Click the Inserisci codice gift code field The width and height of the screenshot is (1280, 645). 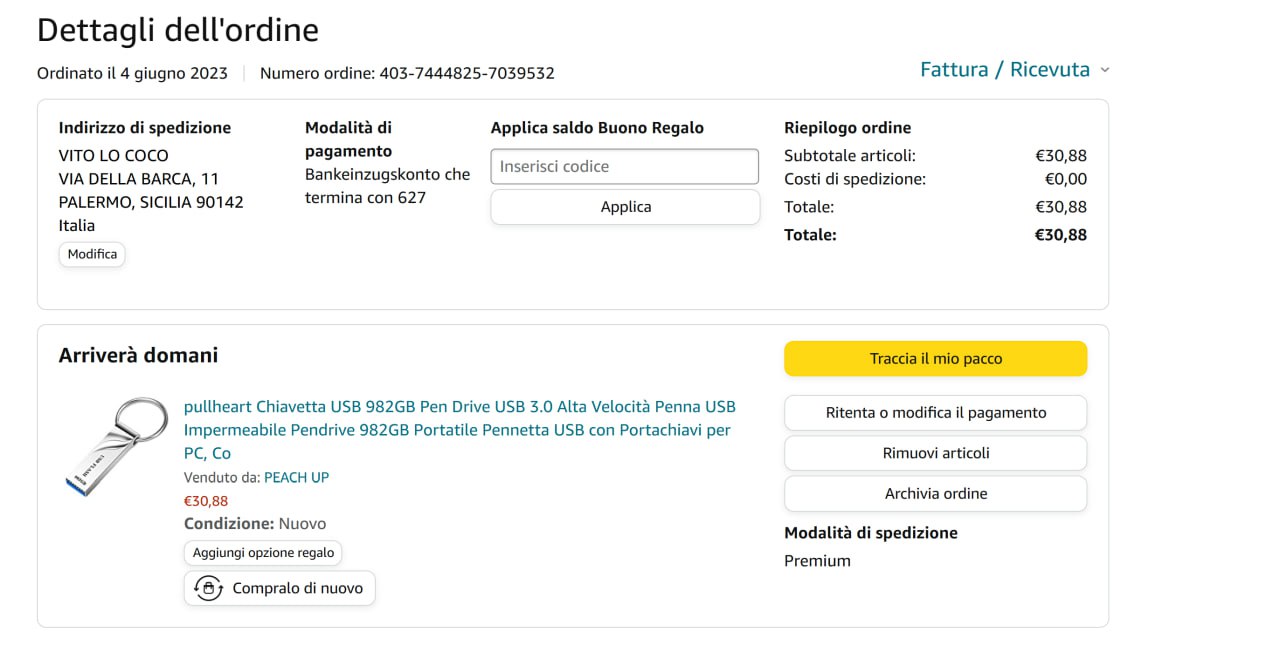click(x=624, y=167)
